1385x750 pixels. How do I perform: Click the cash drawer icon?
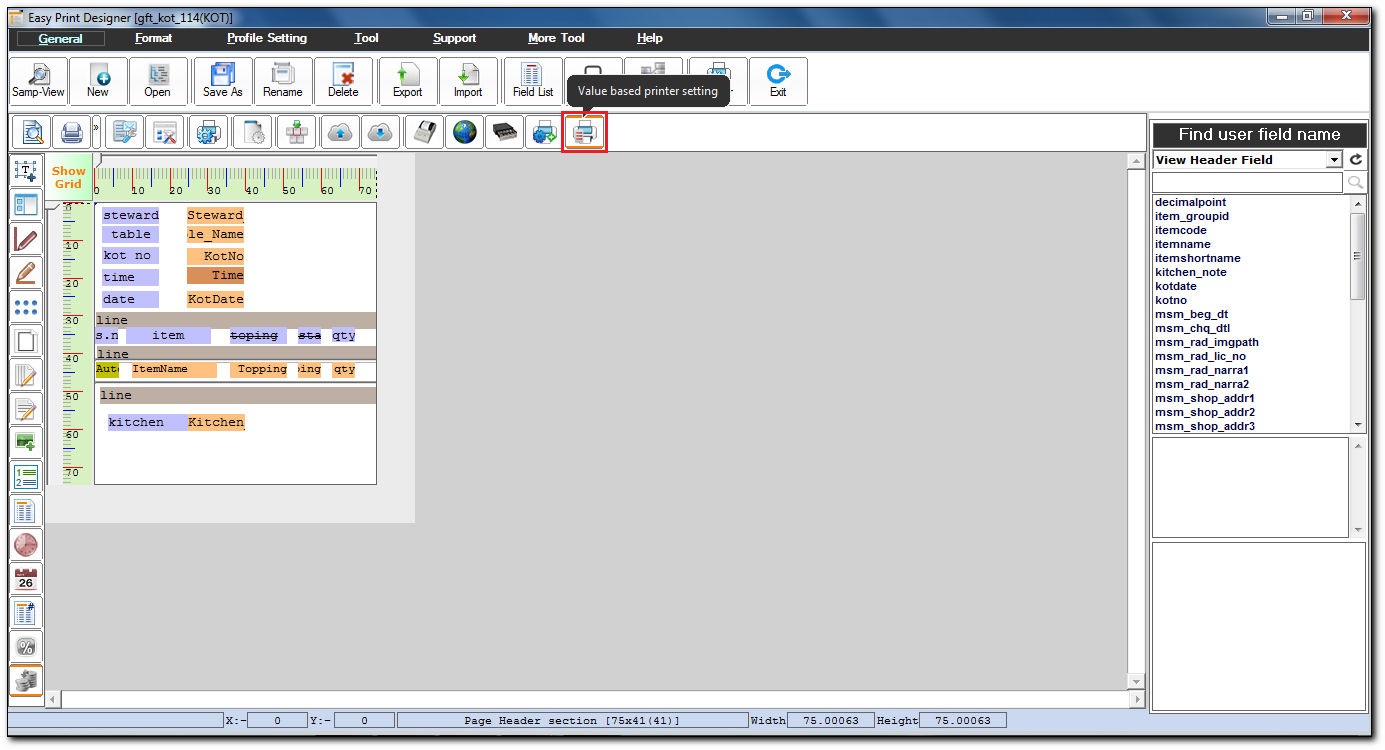tap(505, 132)
